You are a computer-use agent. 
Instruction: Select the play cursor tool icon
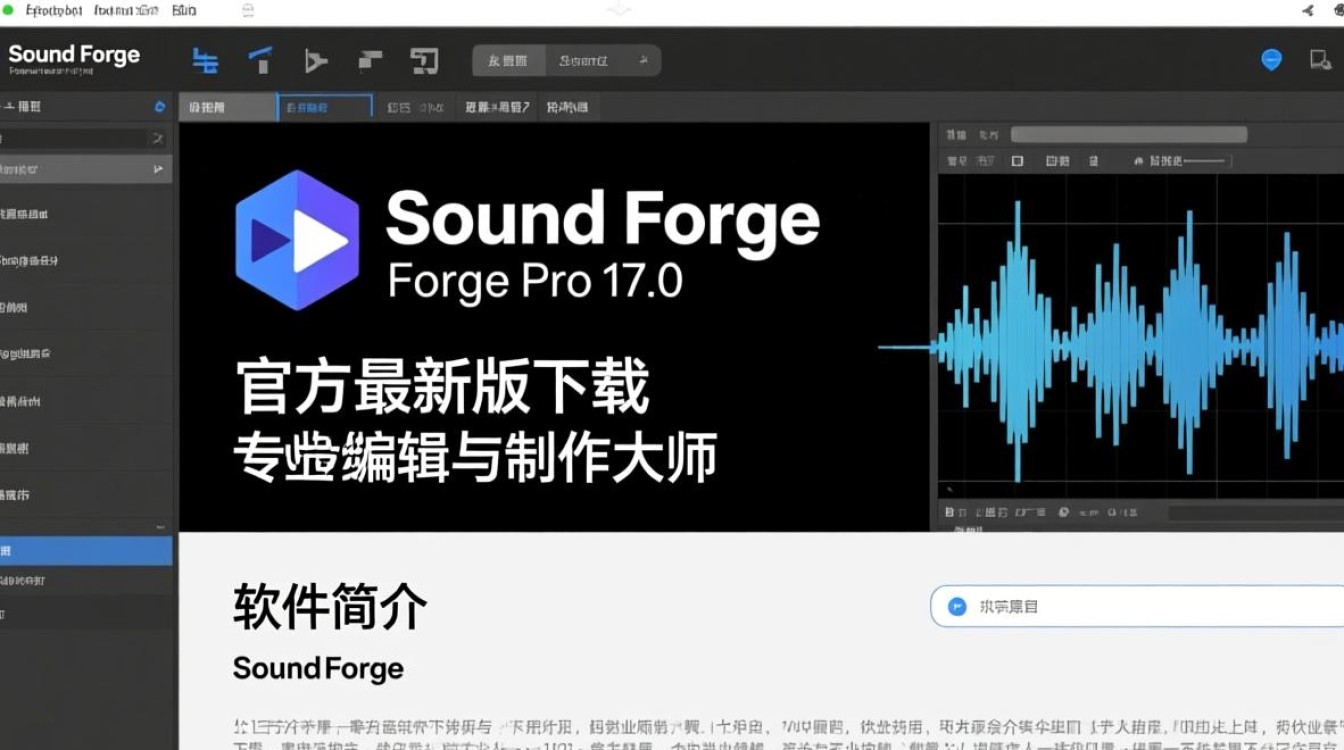coord(316,60)
